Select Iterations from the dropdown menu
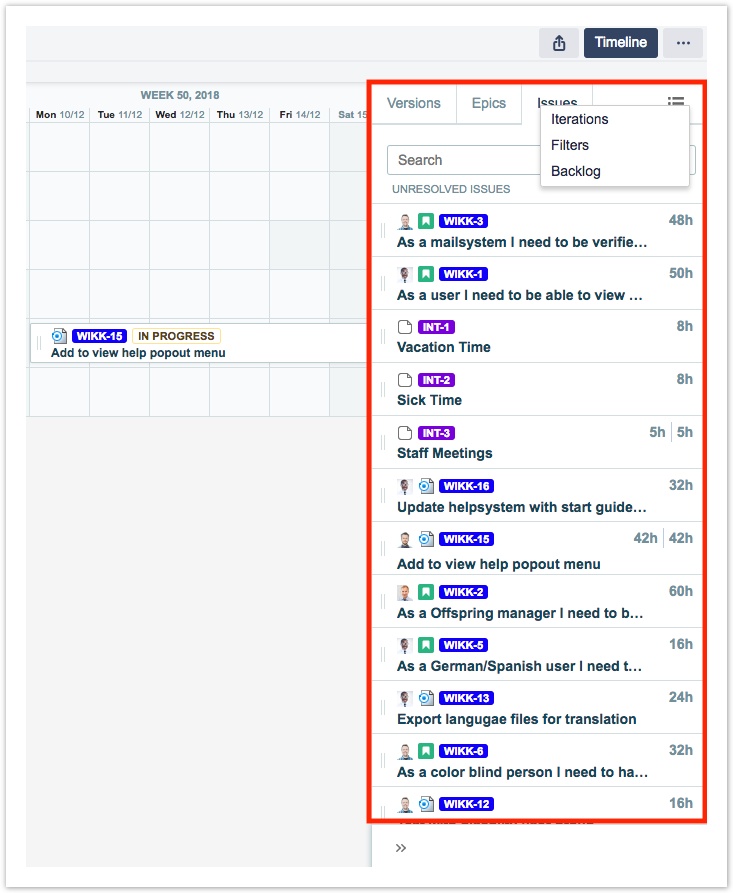The height and width of the screenshot is (893, 733). coord(579,119)
